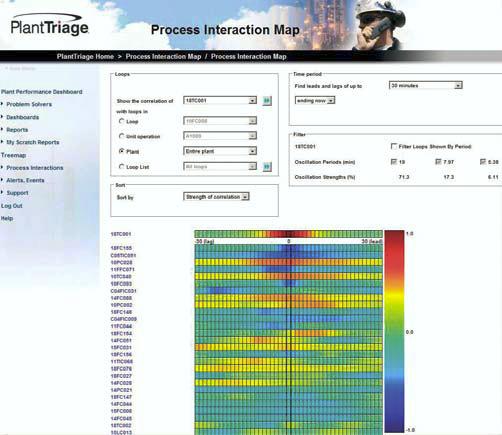Select loop 10TC040 in the heatmap list
The image size is (502, 435).
121,276
